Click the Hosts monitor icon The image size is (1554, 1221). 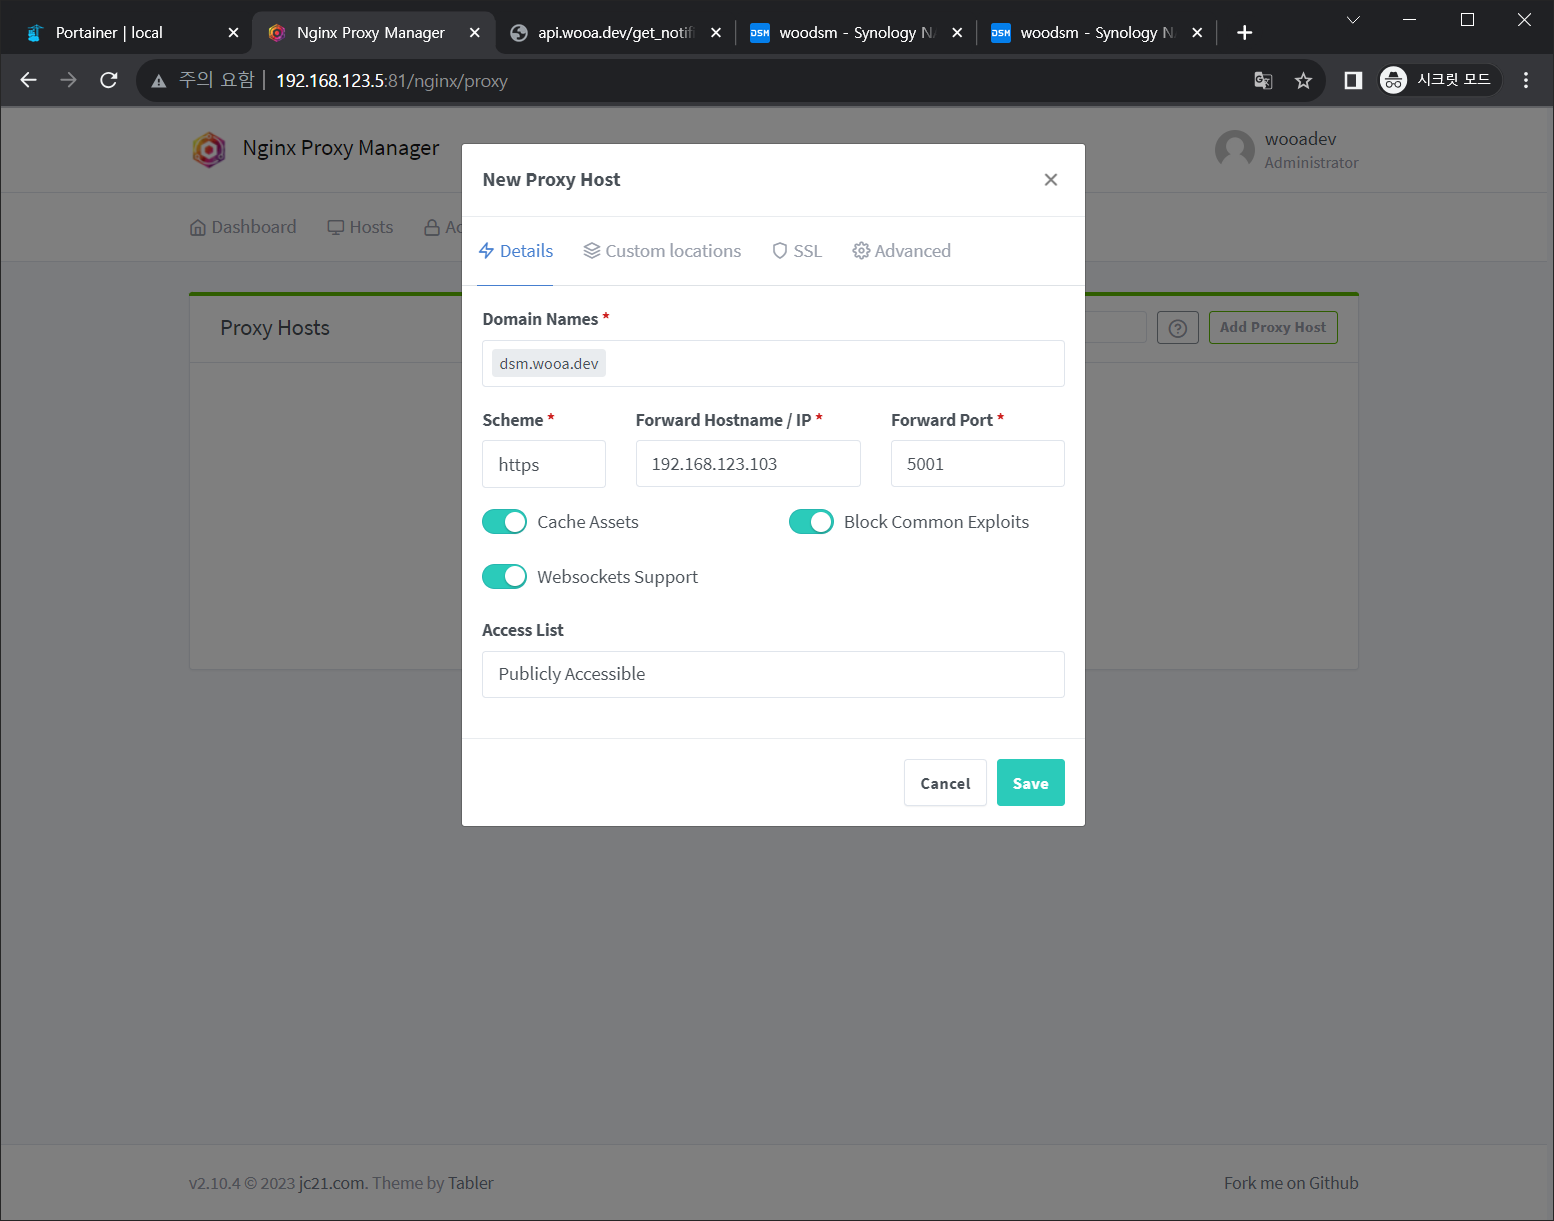tap(336, 227)
